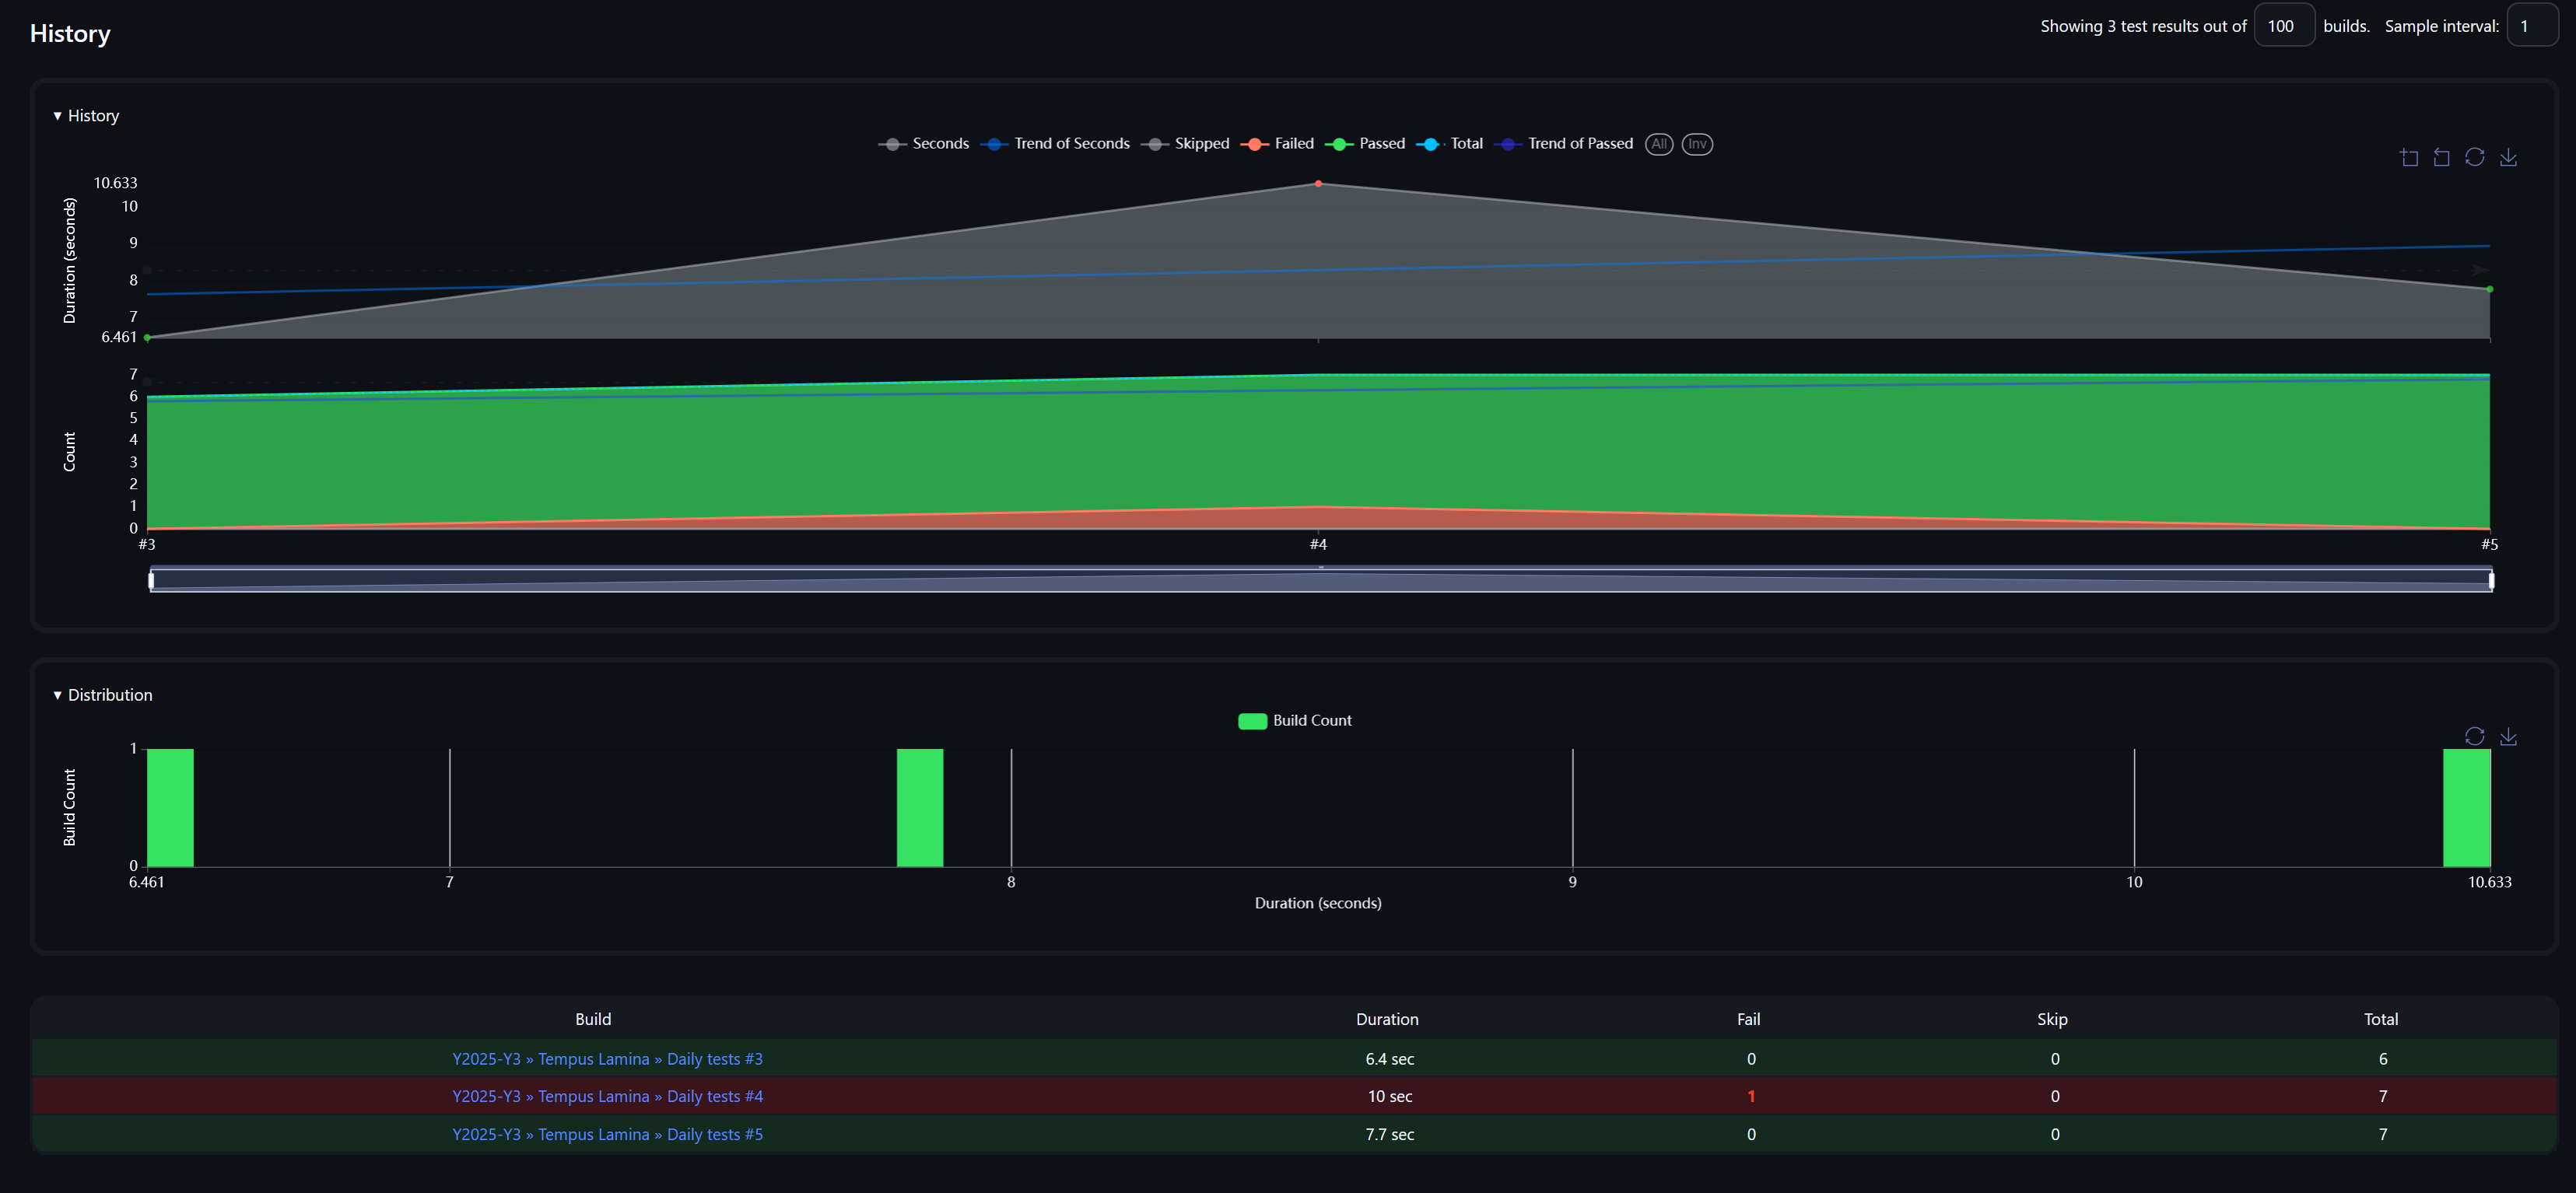Screen dimensions: 2576x1193
Task: Download the Distribution chart image
Action: click(2508, 736)
